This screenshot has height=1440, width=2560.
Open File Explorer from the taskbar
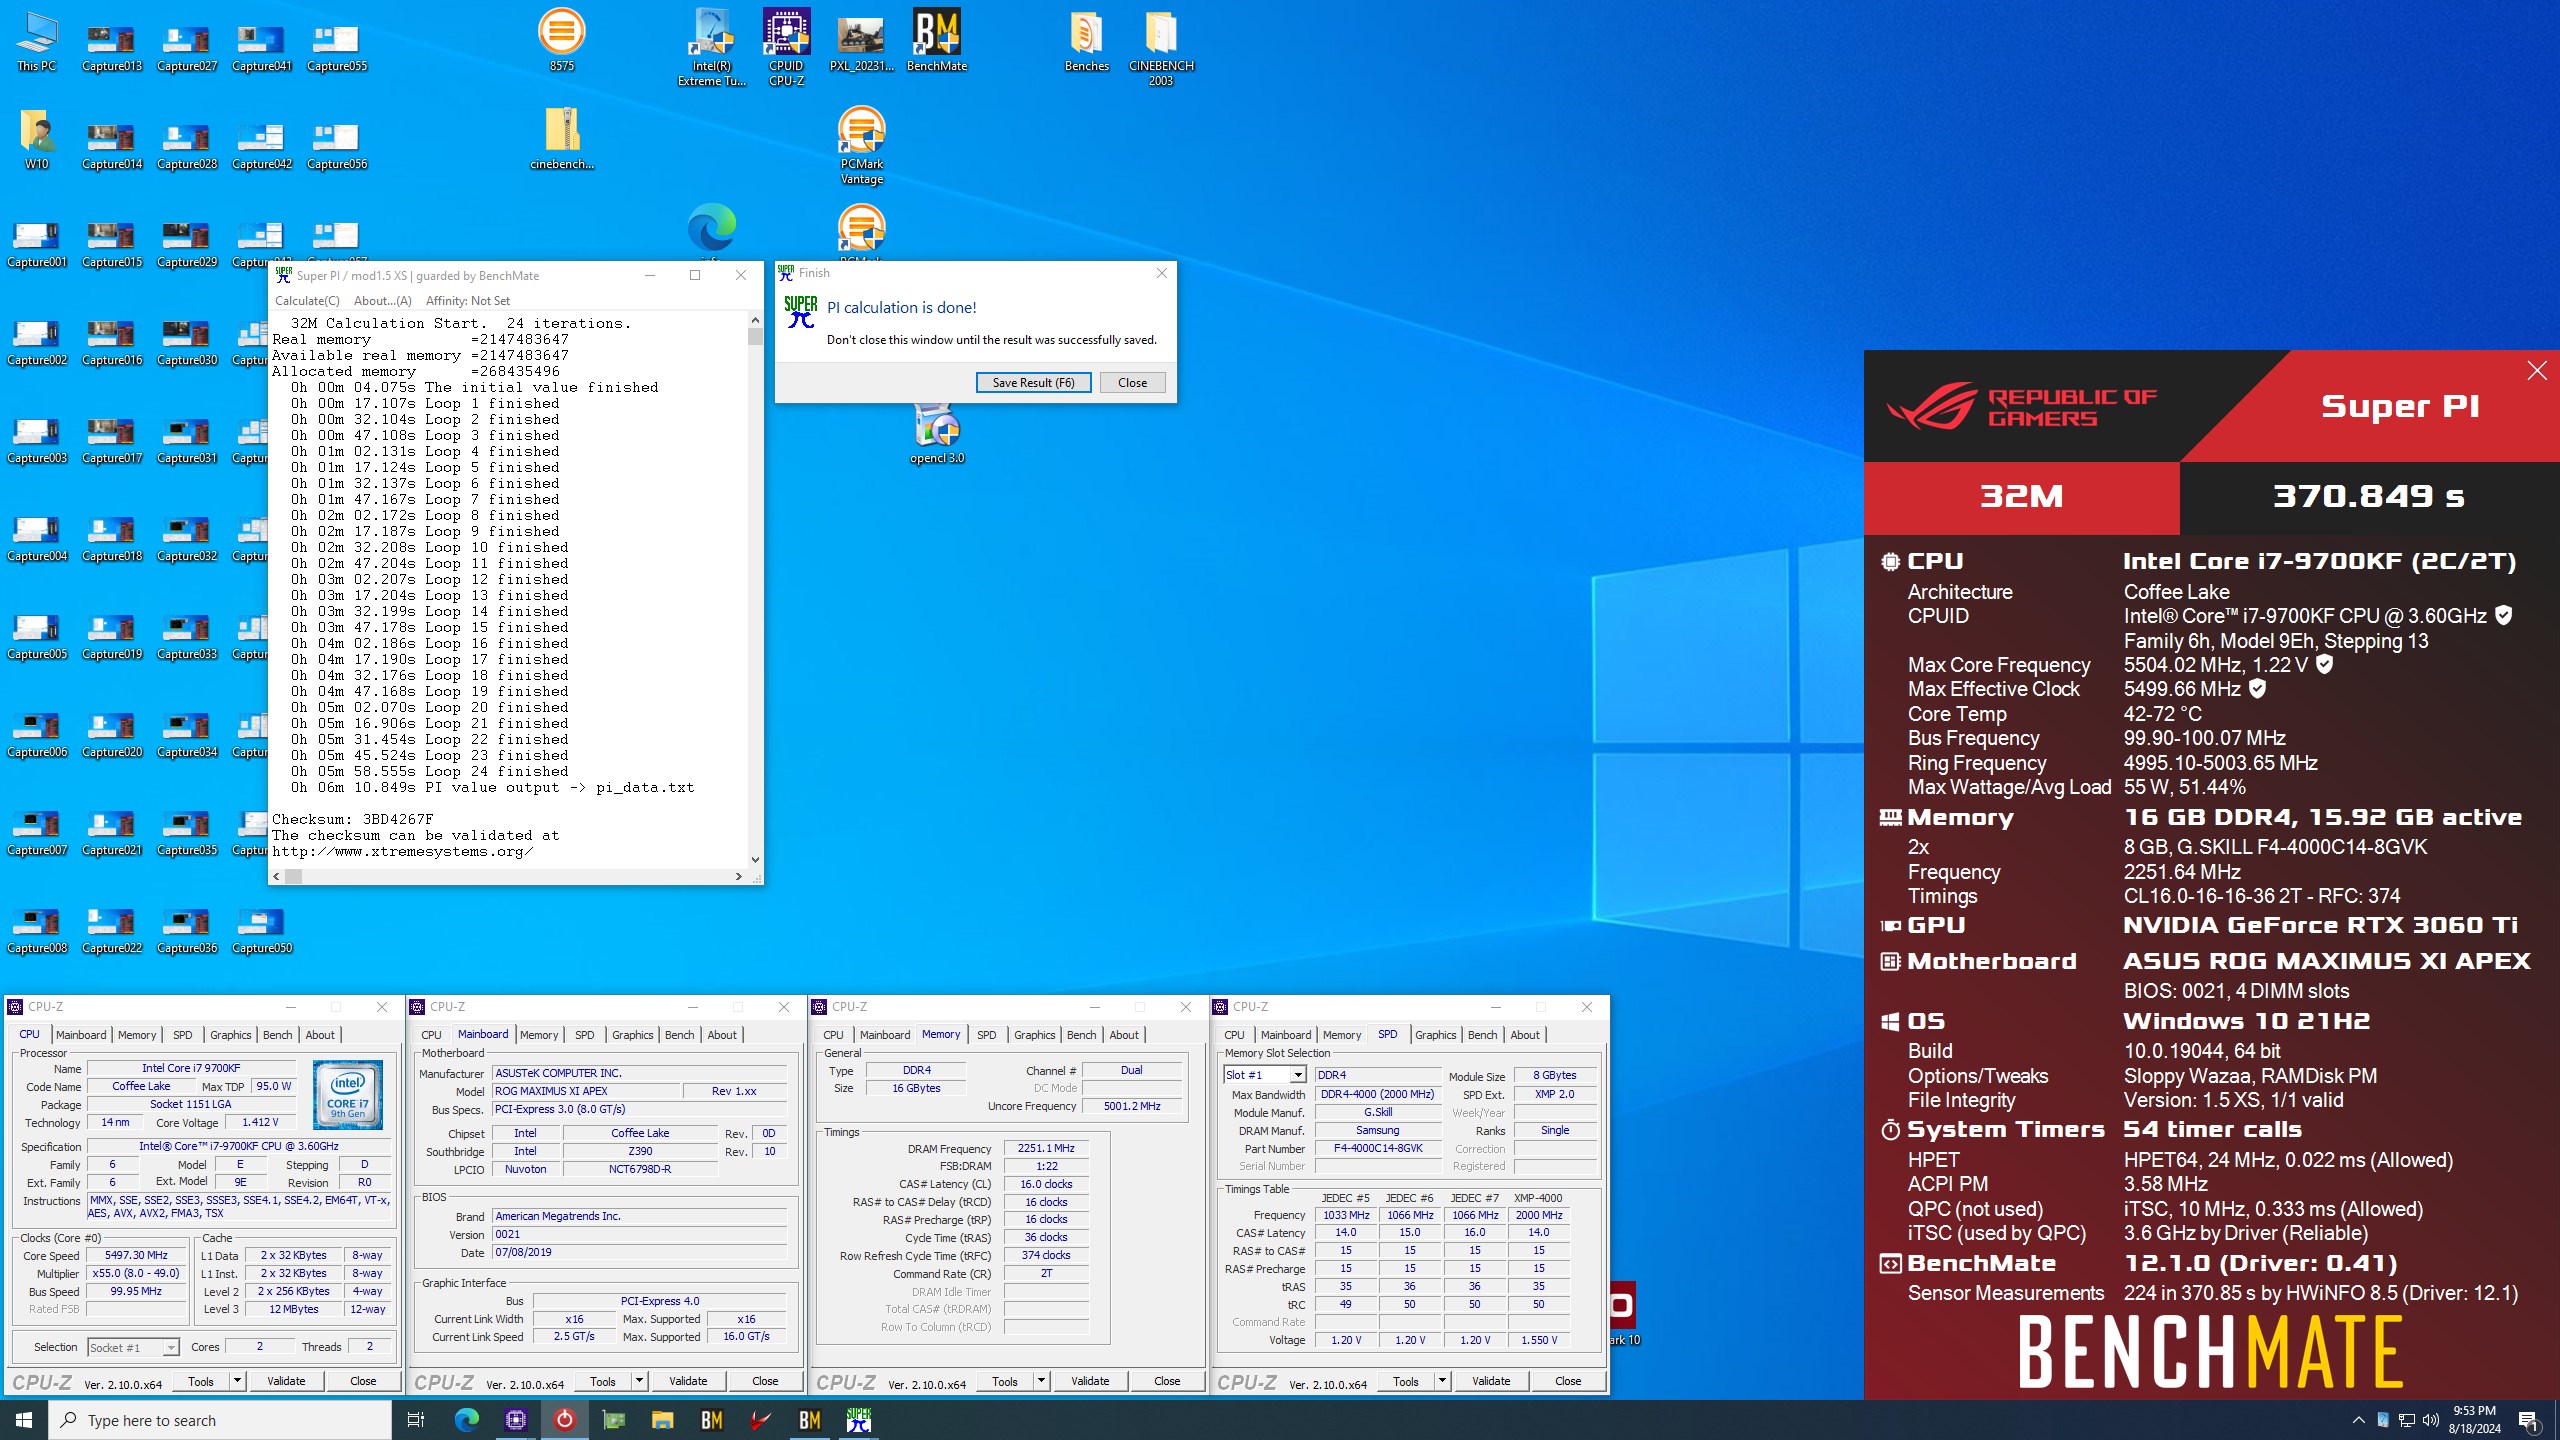tap(663, 1420)
